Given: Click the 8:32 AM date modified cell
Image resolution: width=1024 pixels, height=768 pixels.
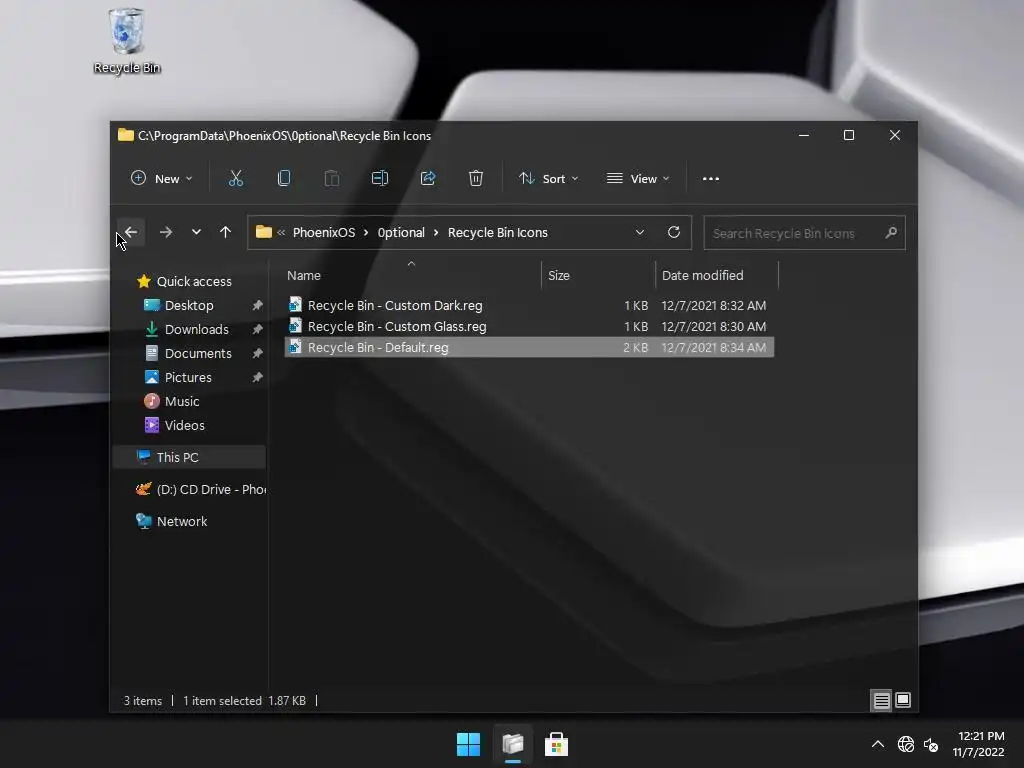Looking at the screenshot, I should [713, 305].
